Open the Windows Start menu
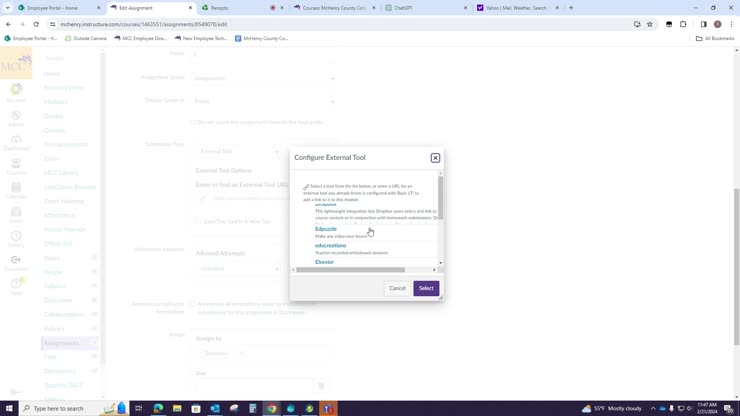 pos(8,408)
